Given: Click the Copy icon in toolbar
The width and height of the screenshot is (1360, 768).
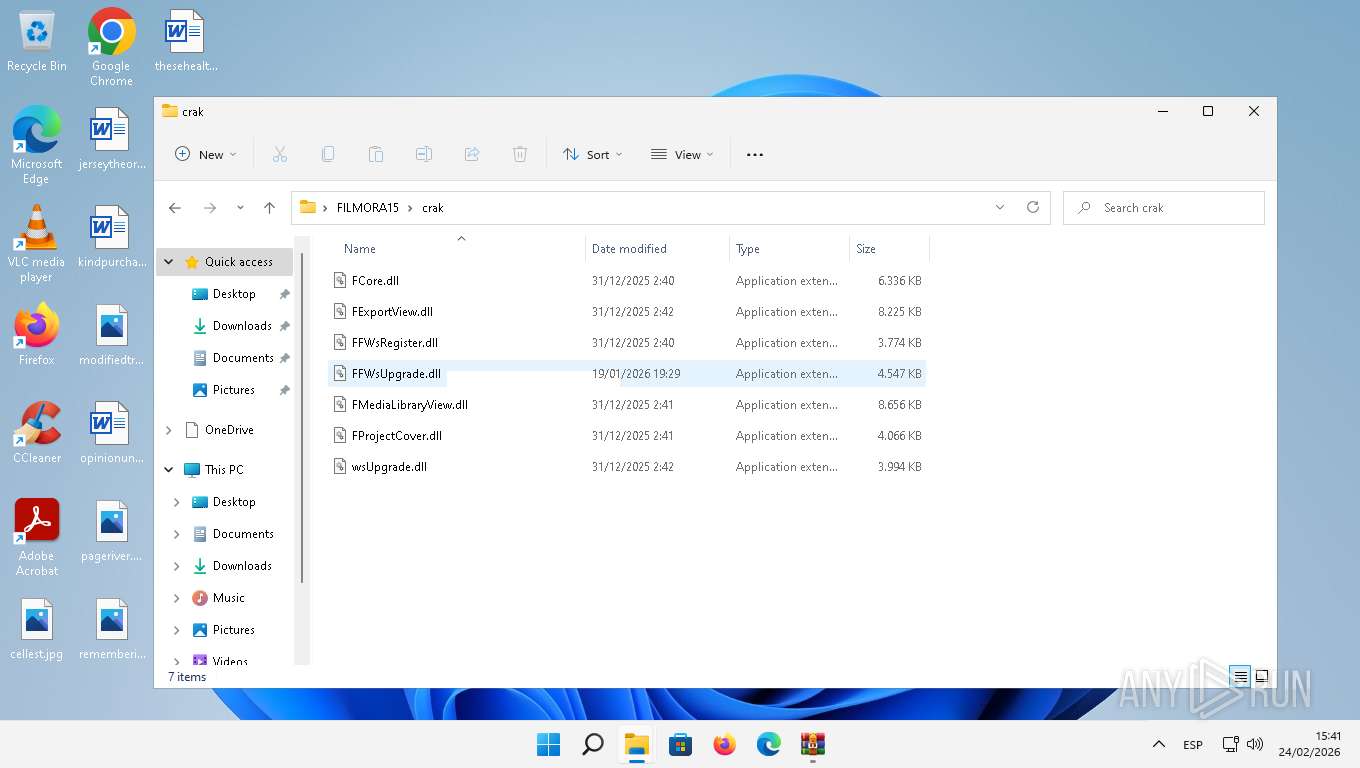Looking at the screenshot, I should coord(328,154).
